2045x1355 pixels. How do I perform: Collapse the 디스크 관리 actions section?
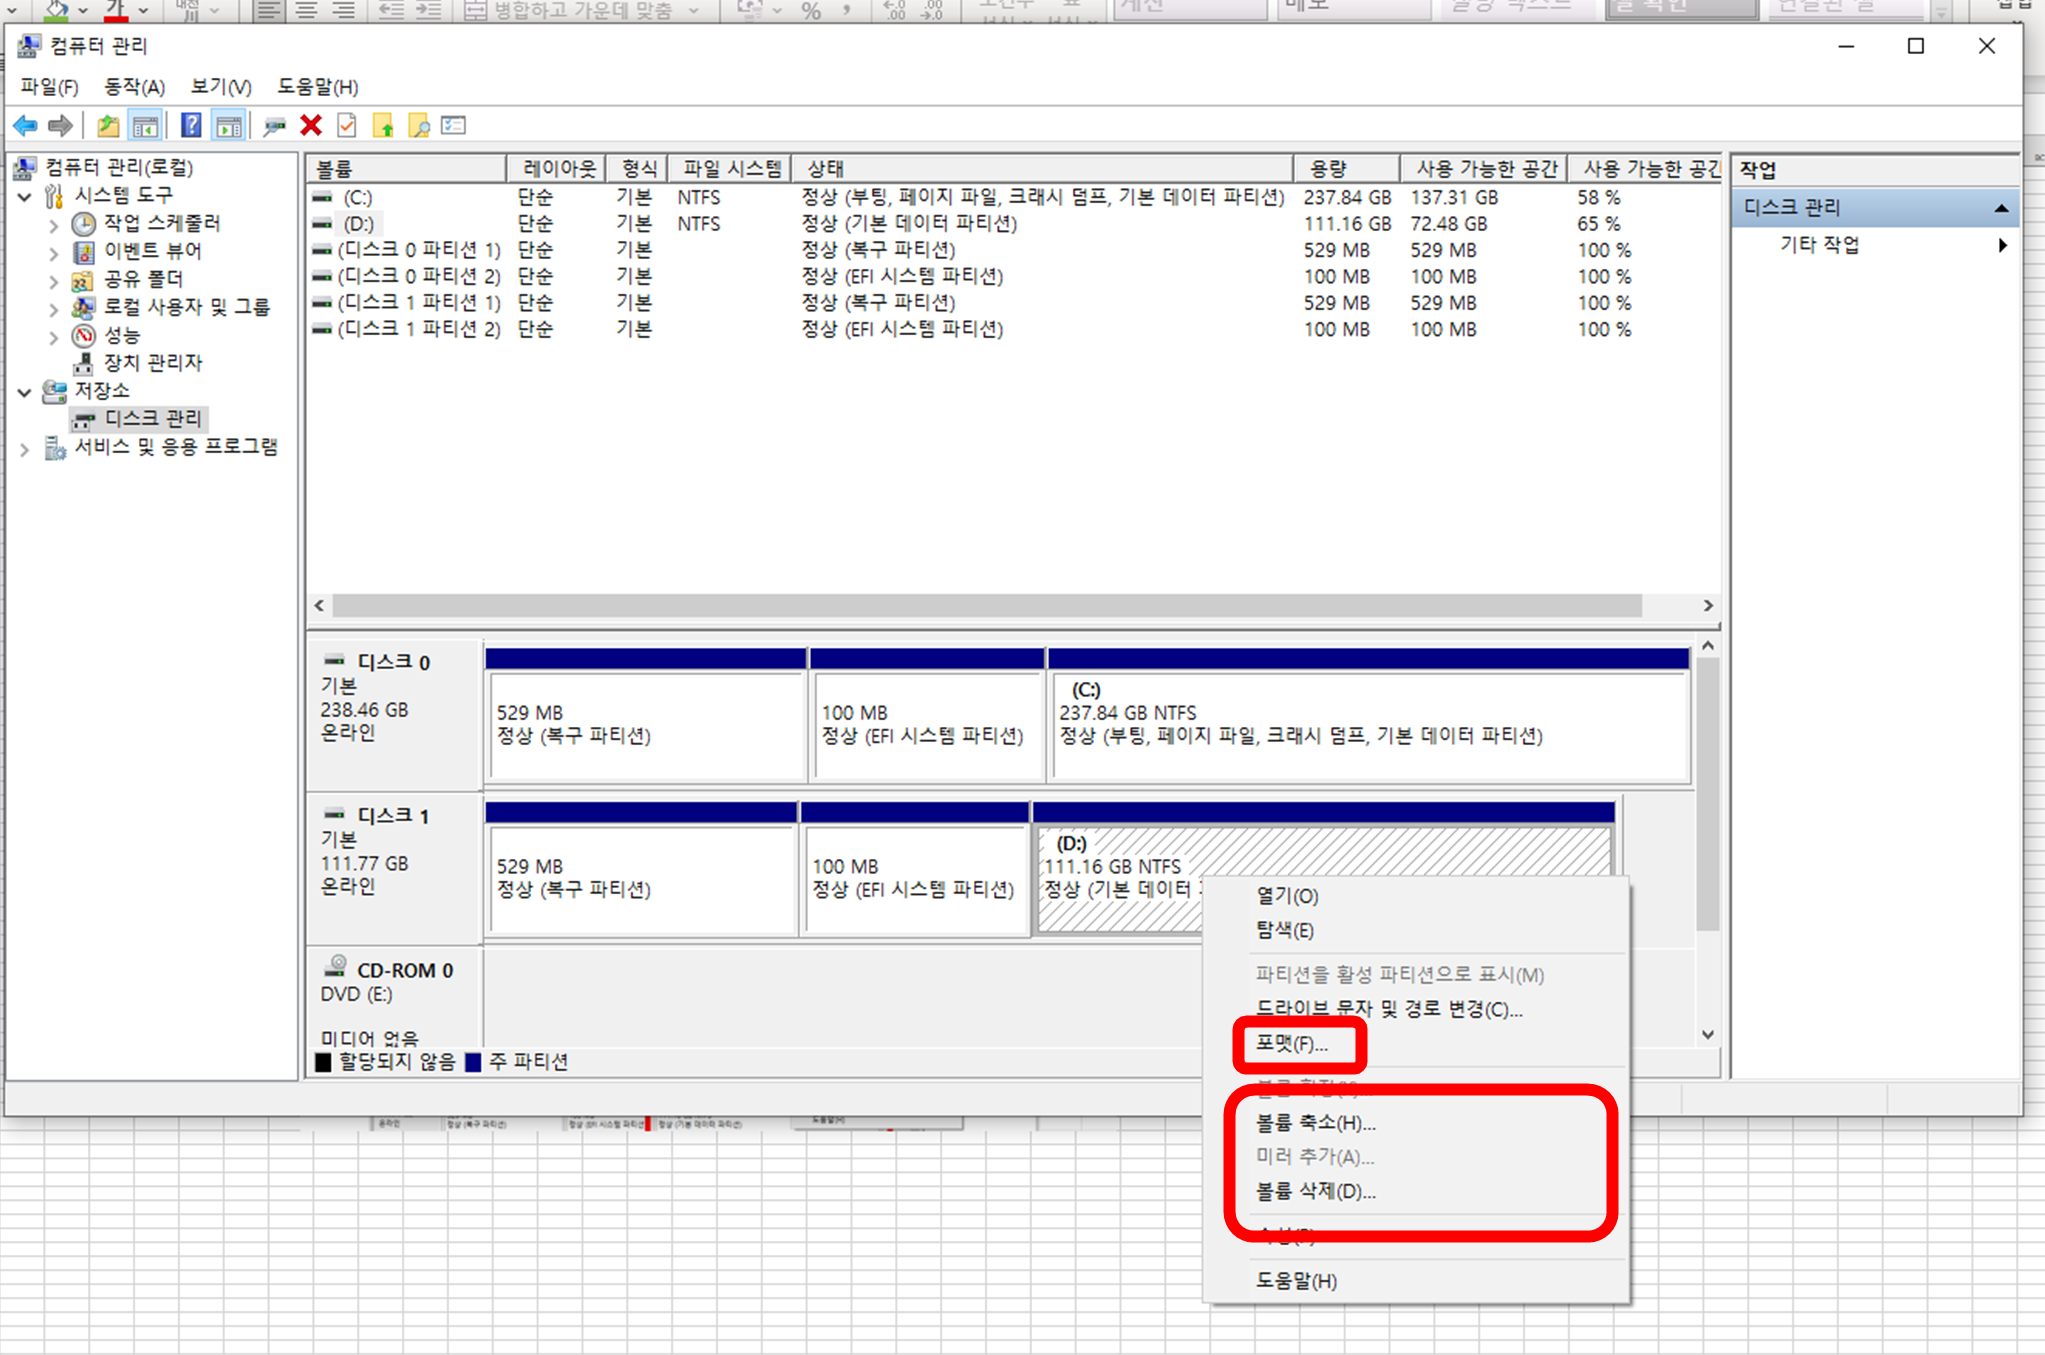pyautogui.click(x=2001, y=208)
